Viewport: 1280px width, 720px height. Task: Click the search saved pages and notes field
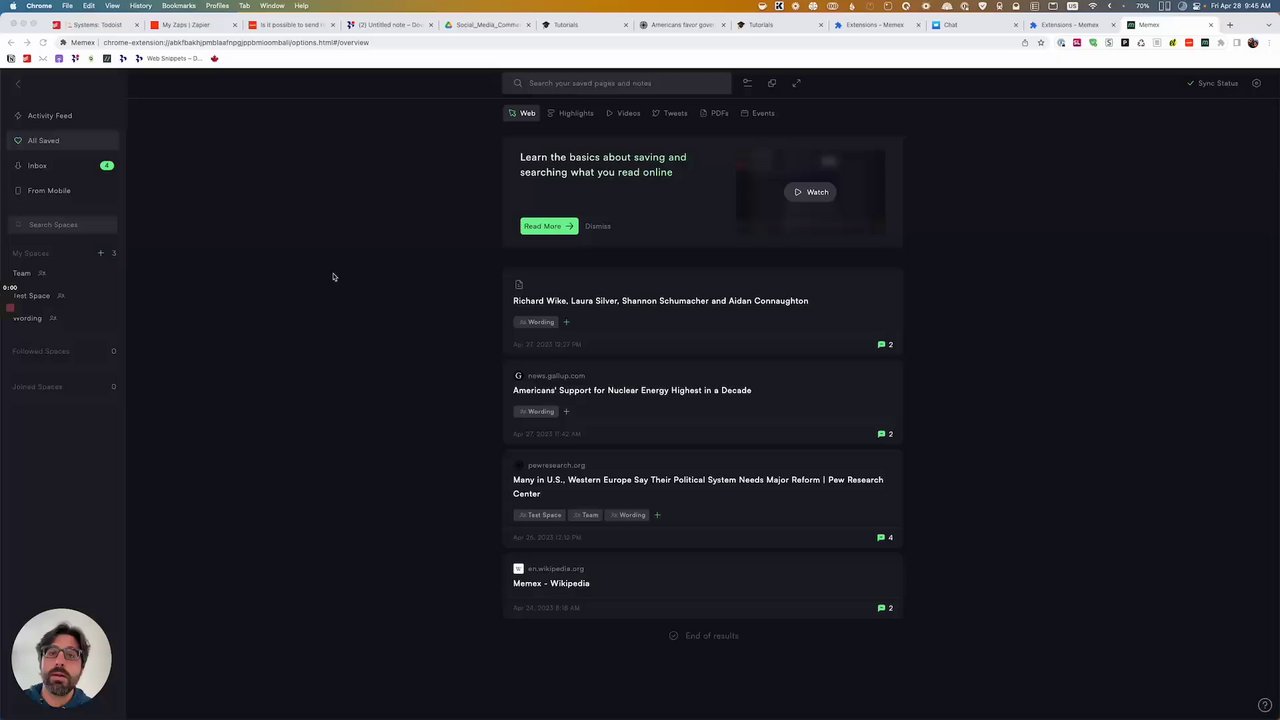click(x=617, y=83)
